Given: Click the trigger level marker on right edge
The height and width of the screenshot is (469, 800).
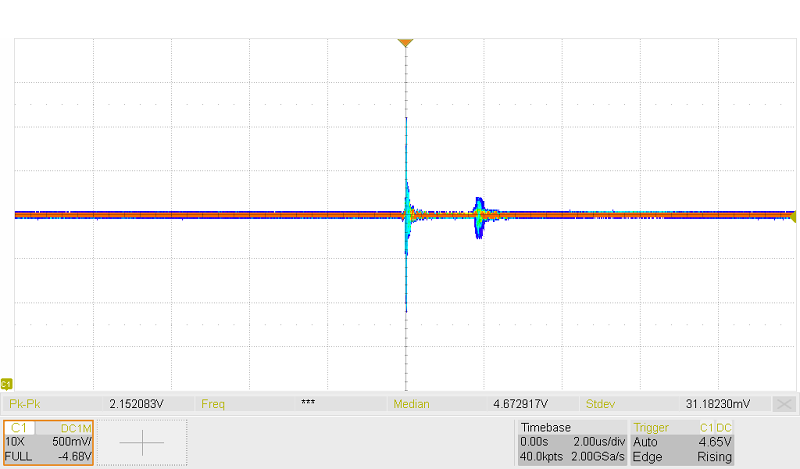Looking at the screenshot, I should [x=794, y=216].
